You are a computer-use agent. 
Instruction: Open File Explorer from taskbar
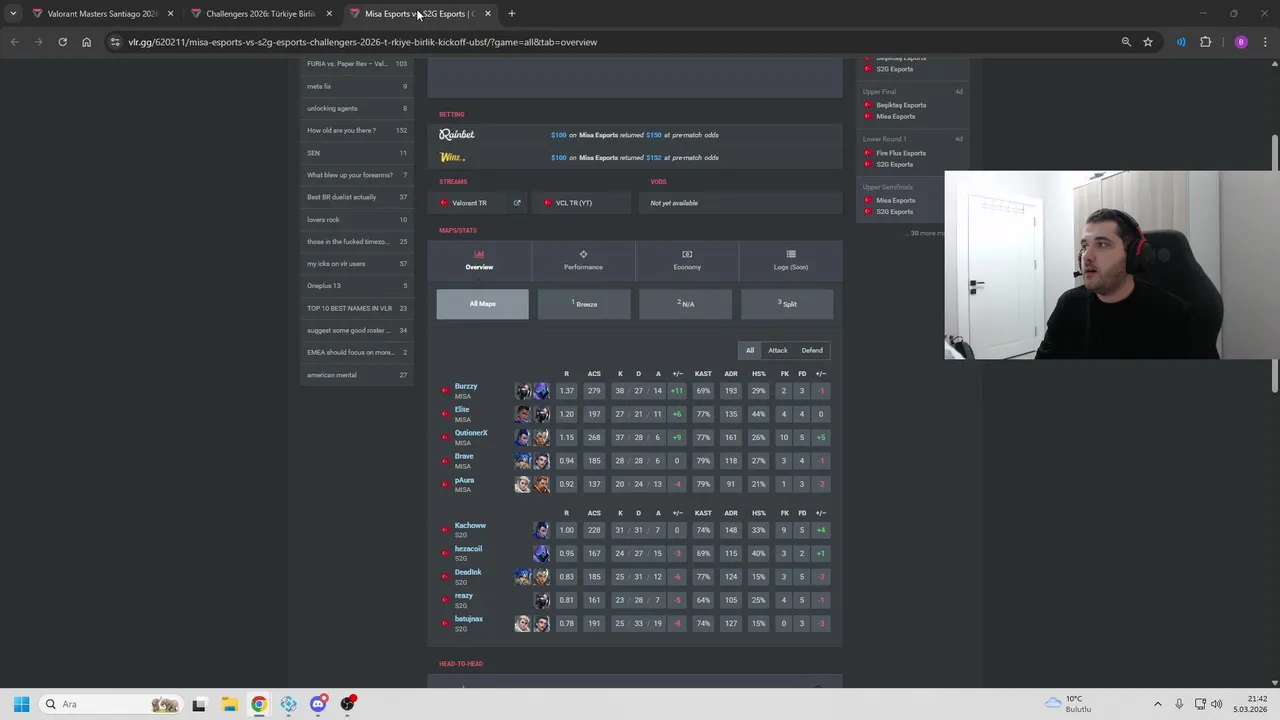point(229,704)
